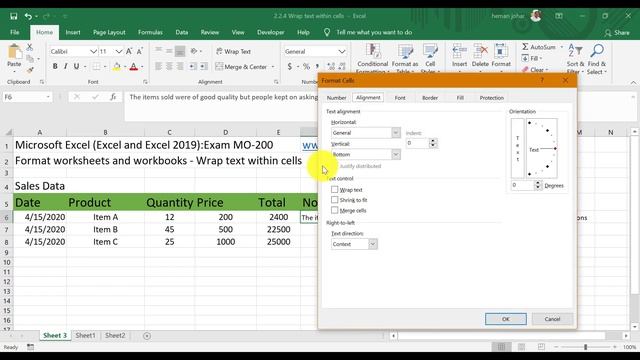Open Merge & Center dropdown arrow
This screenshot has height=360, width=640.
tap(273, 67)
